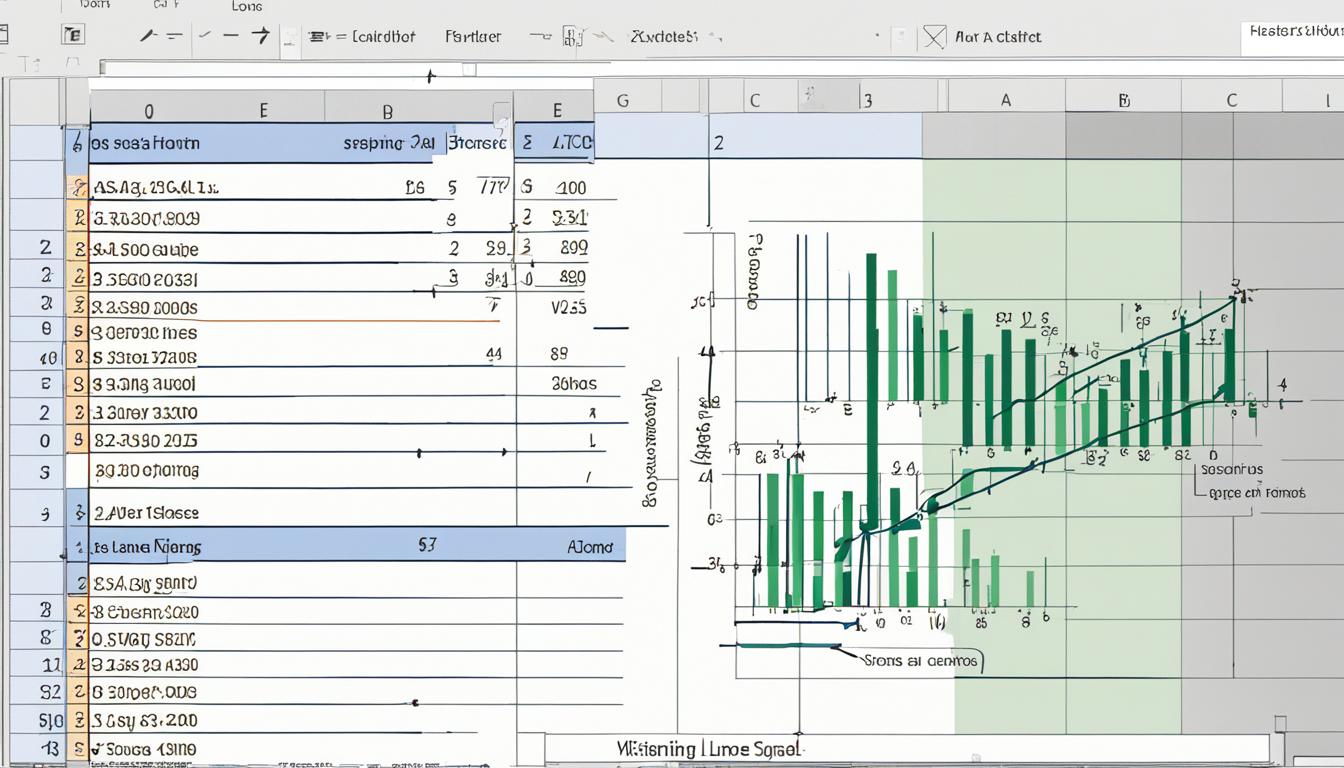Screen dimensions: 1344x768
Task: Click the 'Srons al cenrros' chart callout label
Action: (922, 661)
